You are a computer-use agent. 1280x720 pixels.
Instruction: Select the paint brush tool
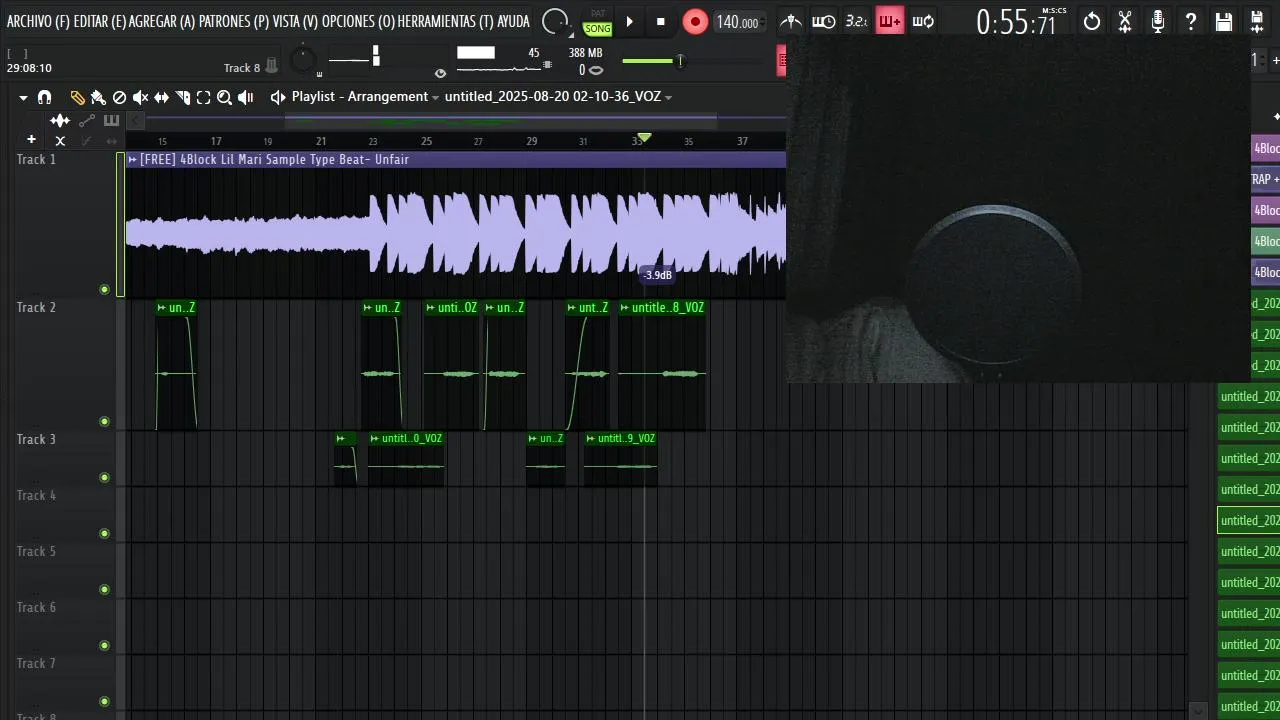tap(98, 97)
